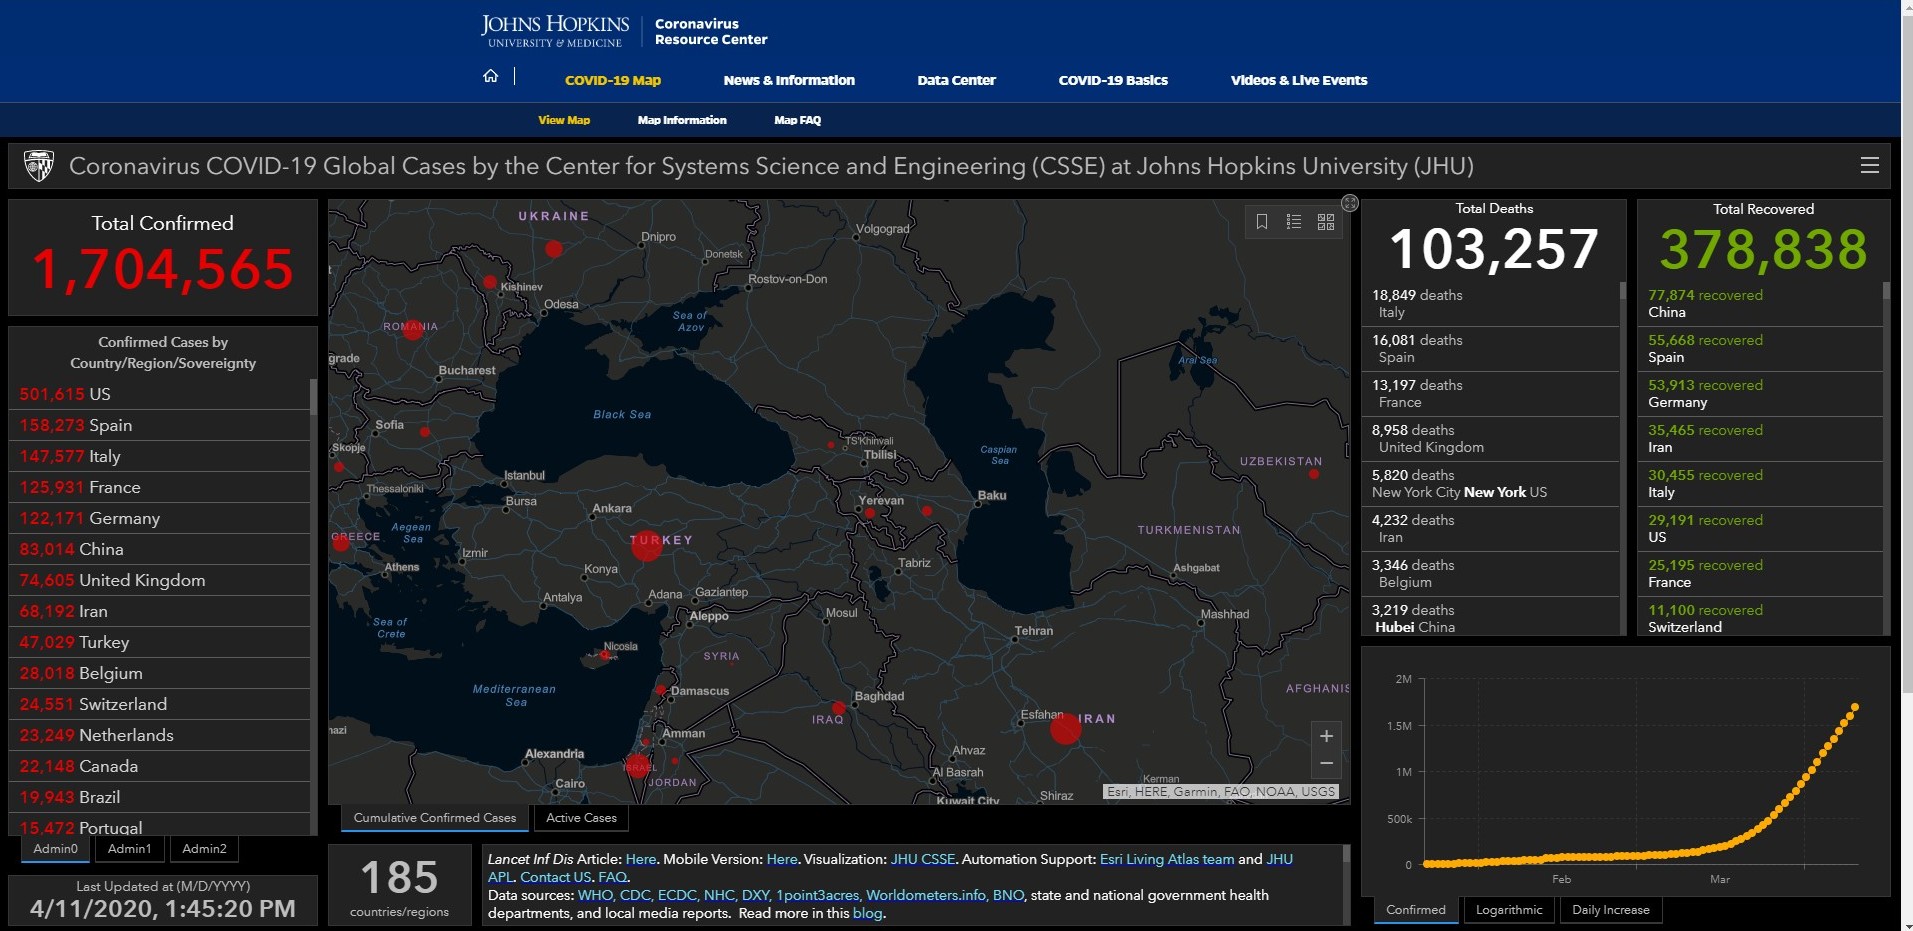Switch chart to Logarithmic tab
Screen dimensions: 1913x931
pyautogui.click(x=1509, y=910)
